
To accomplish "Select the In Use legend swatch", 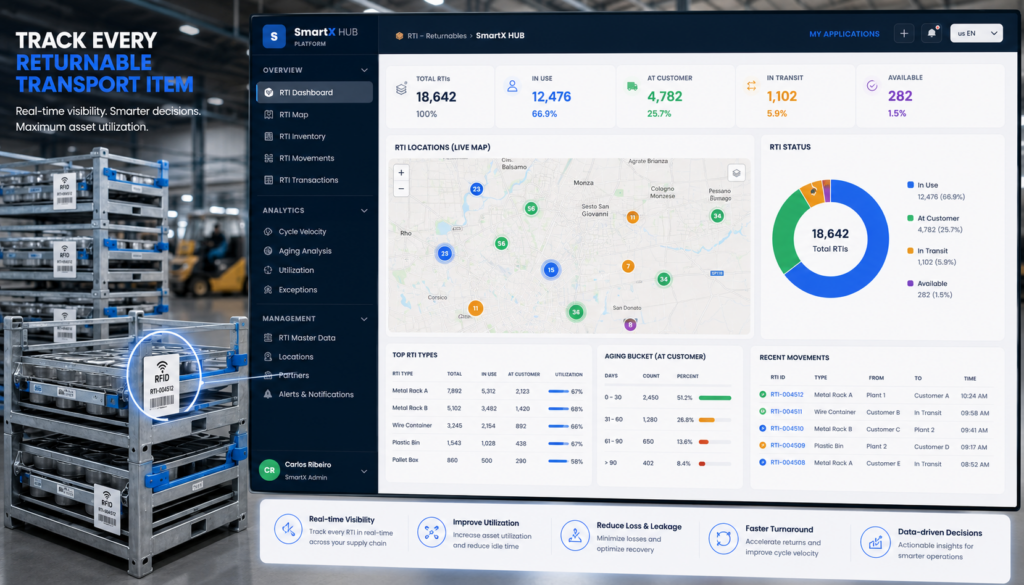I will [910, 185].
